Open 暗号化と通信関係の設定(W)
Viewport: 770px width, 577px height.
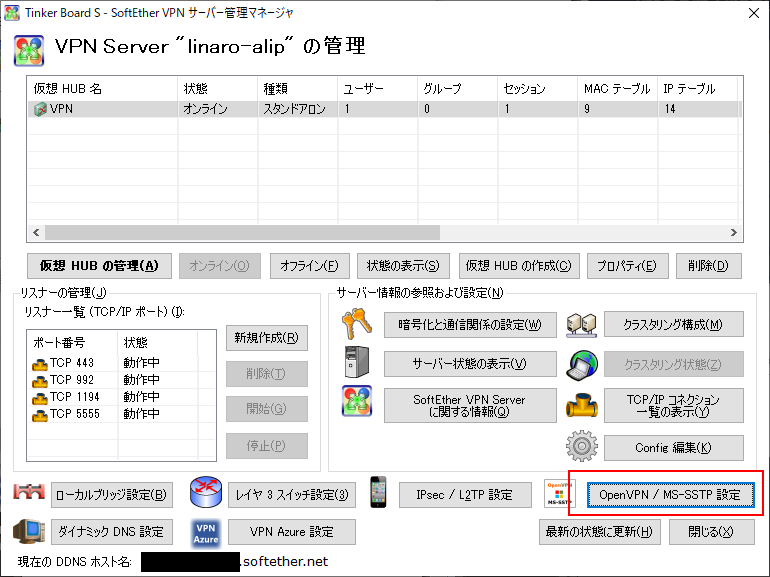click(x=470, y=325)
